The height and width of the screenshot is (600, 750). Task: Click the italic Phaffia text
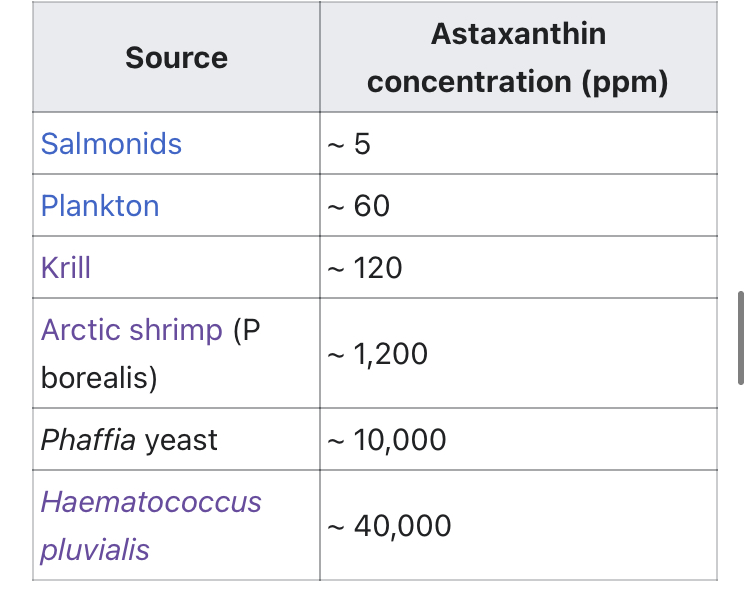pos(88,439)
